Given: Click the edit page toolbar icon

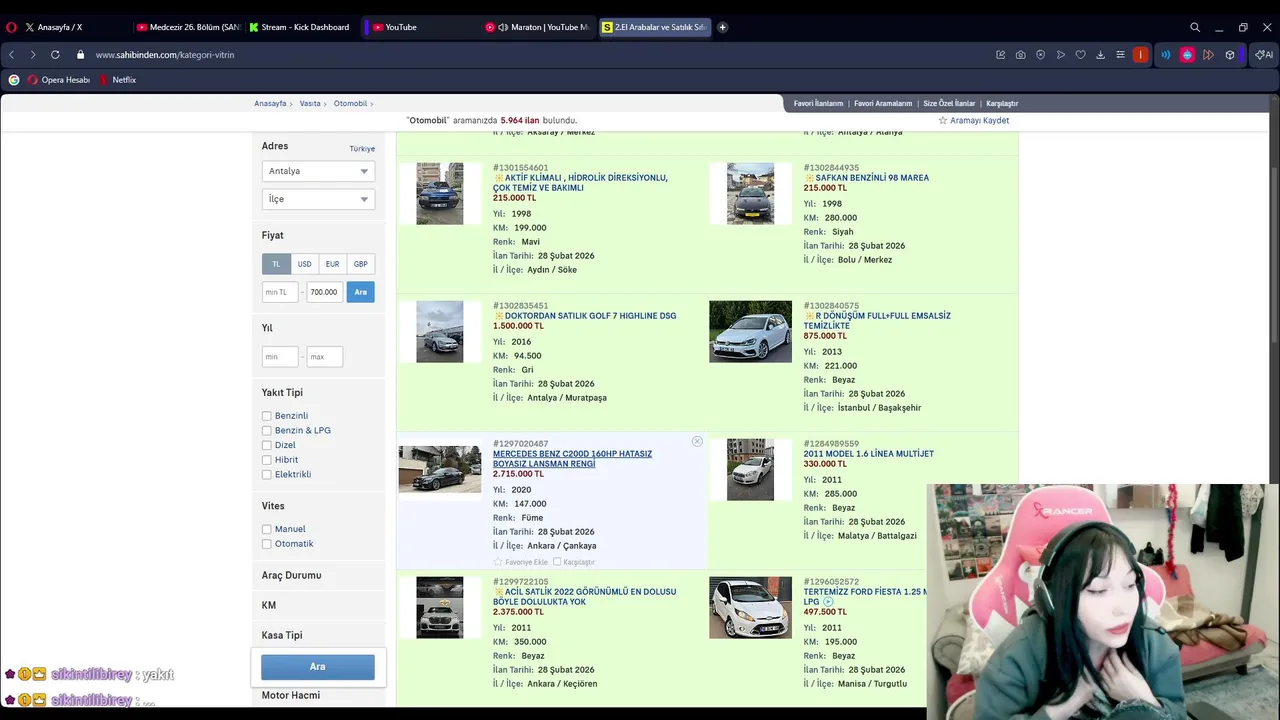Looking at the screenshot, I should (x=1000, y=55).
